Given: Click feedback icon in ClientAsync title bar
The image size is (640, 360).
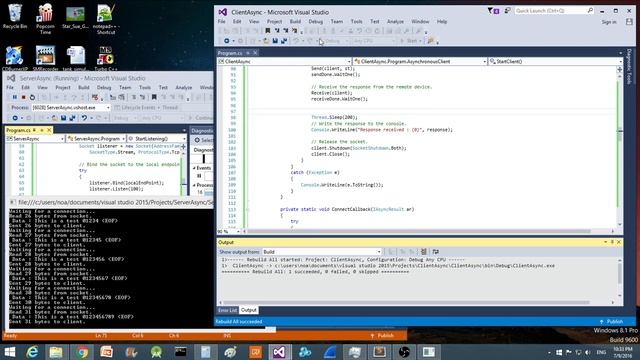Looking at the screenshot, I should tap(507, 11).
